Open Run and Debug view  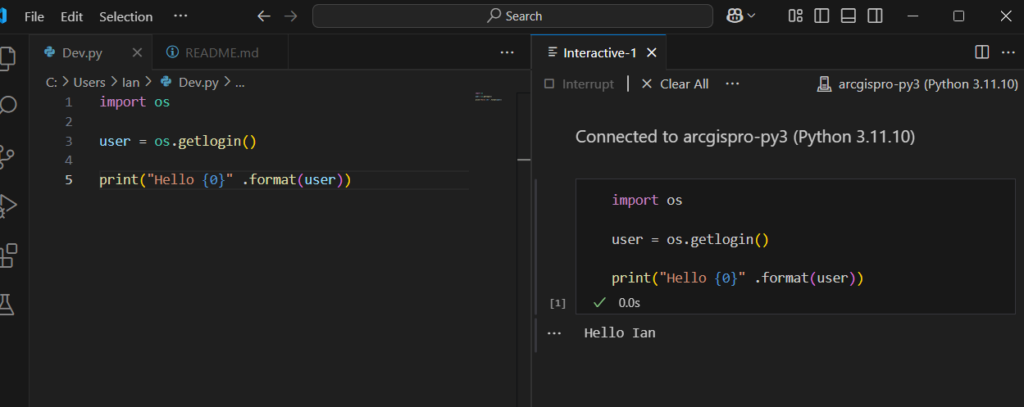[8, 204]
